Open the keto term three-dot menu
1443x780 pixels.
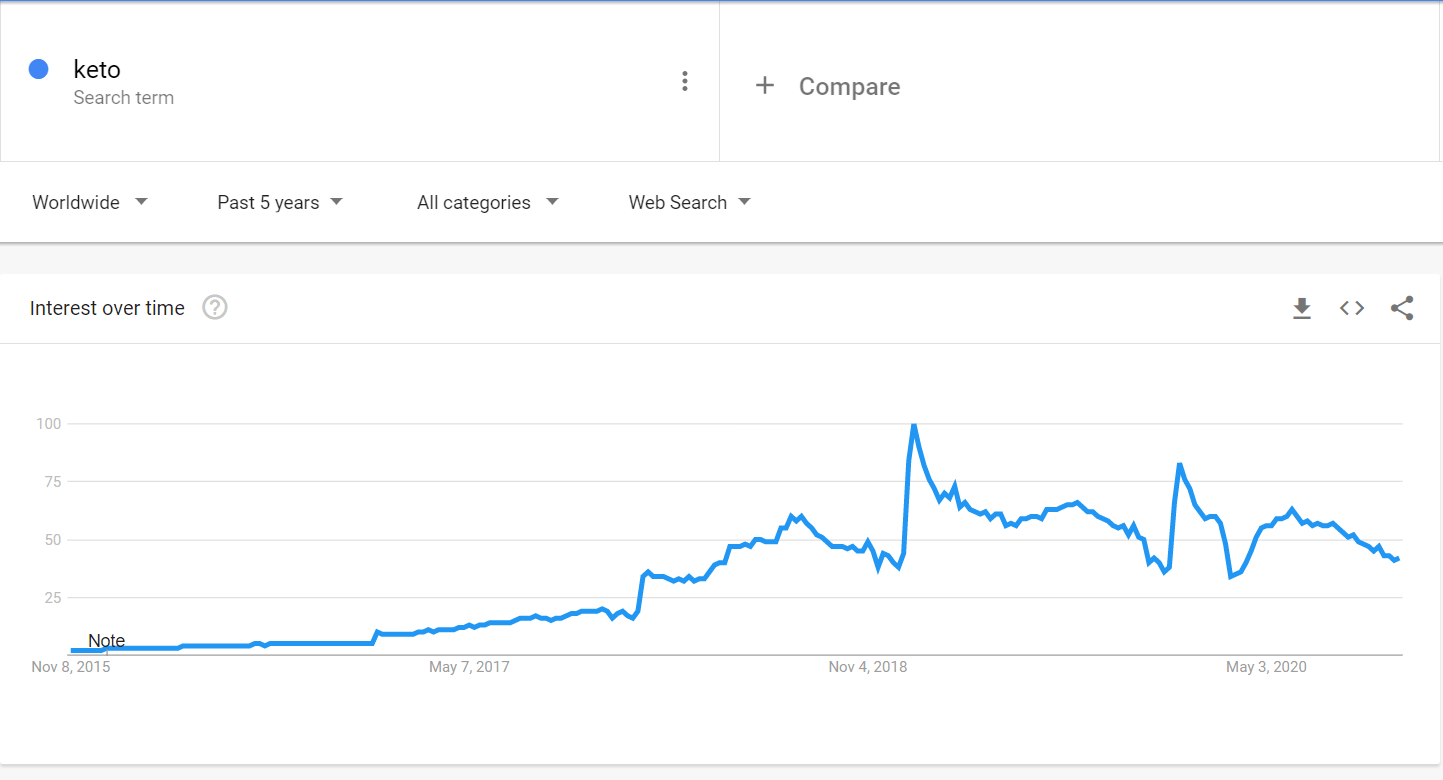[684, 81]
